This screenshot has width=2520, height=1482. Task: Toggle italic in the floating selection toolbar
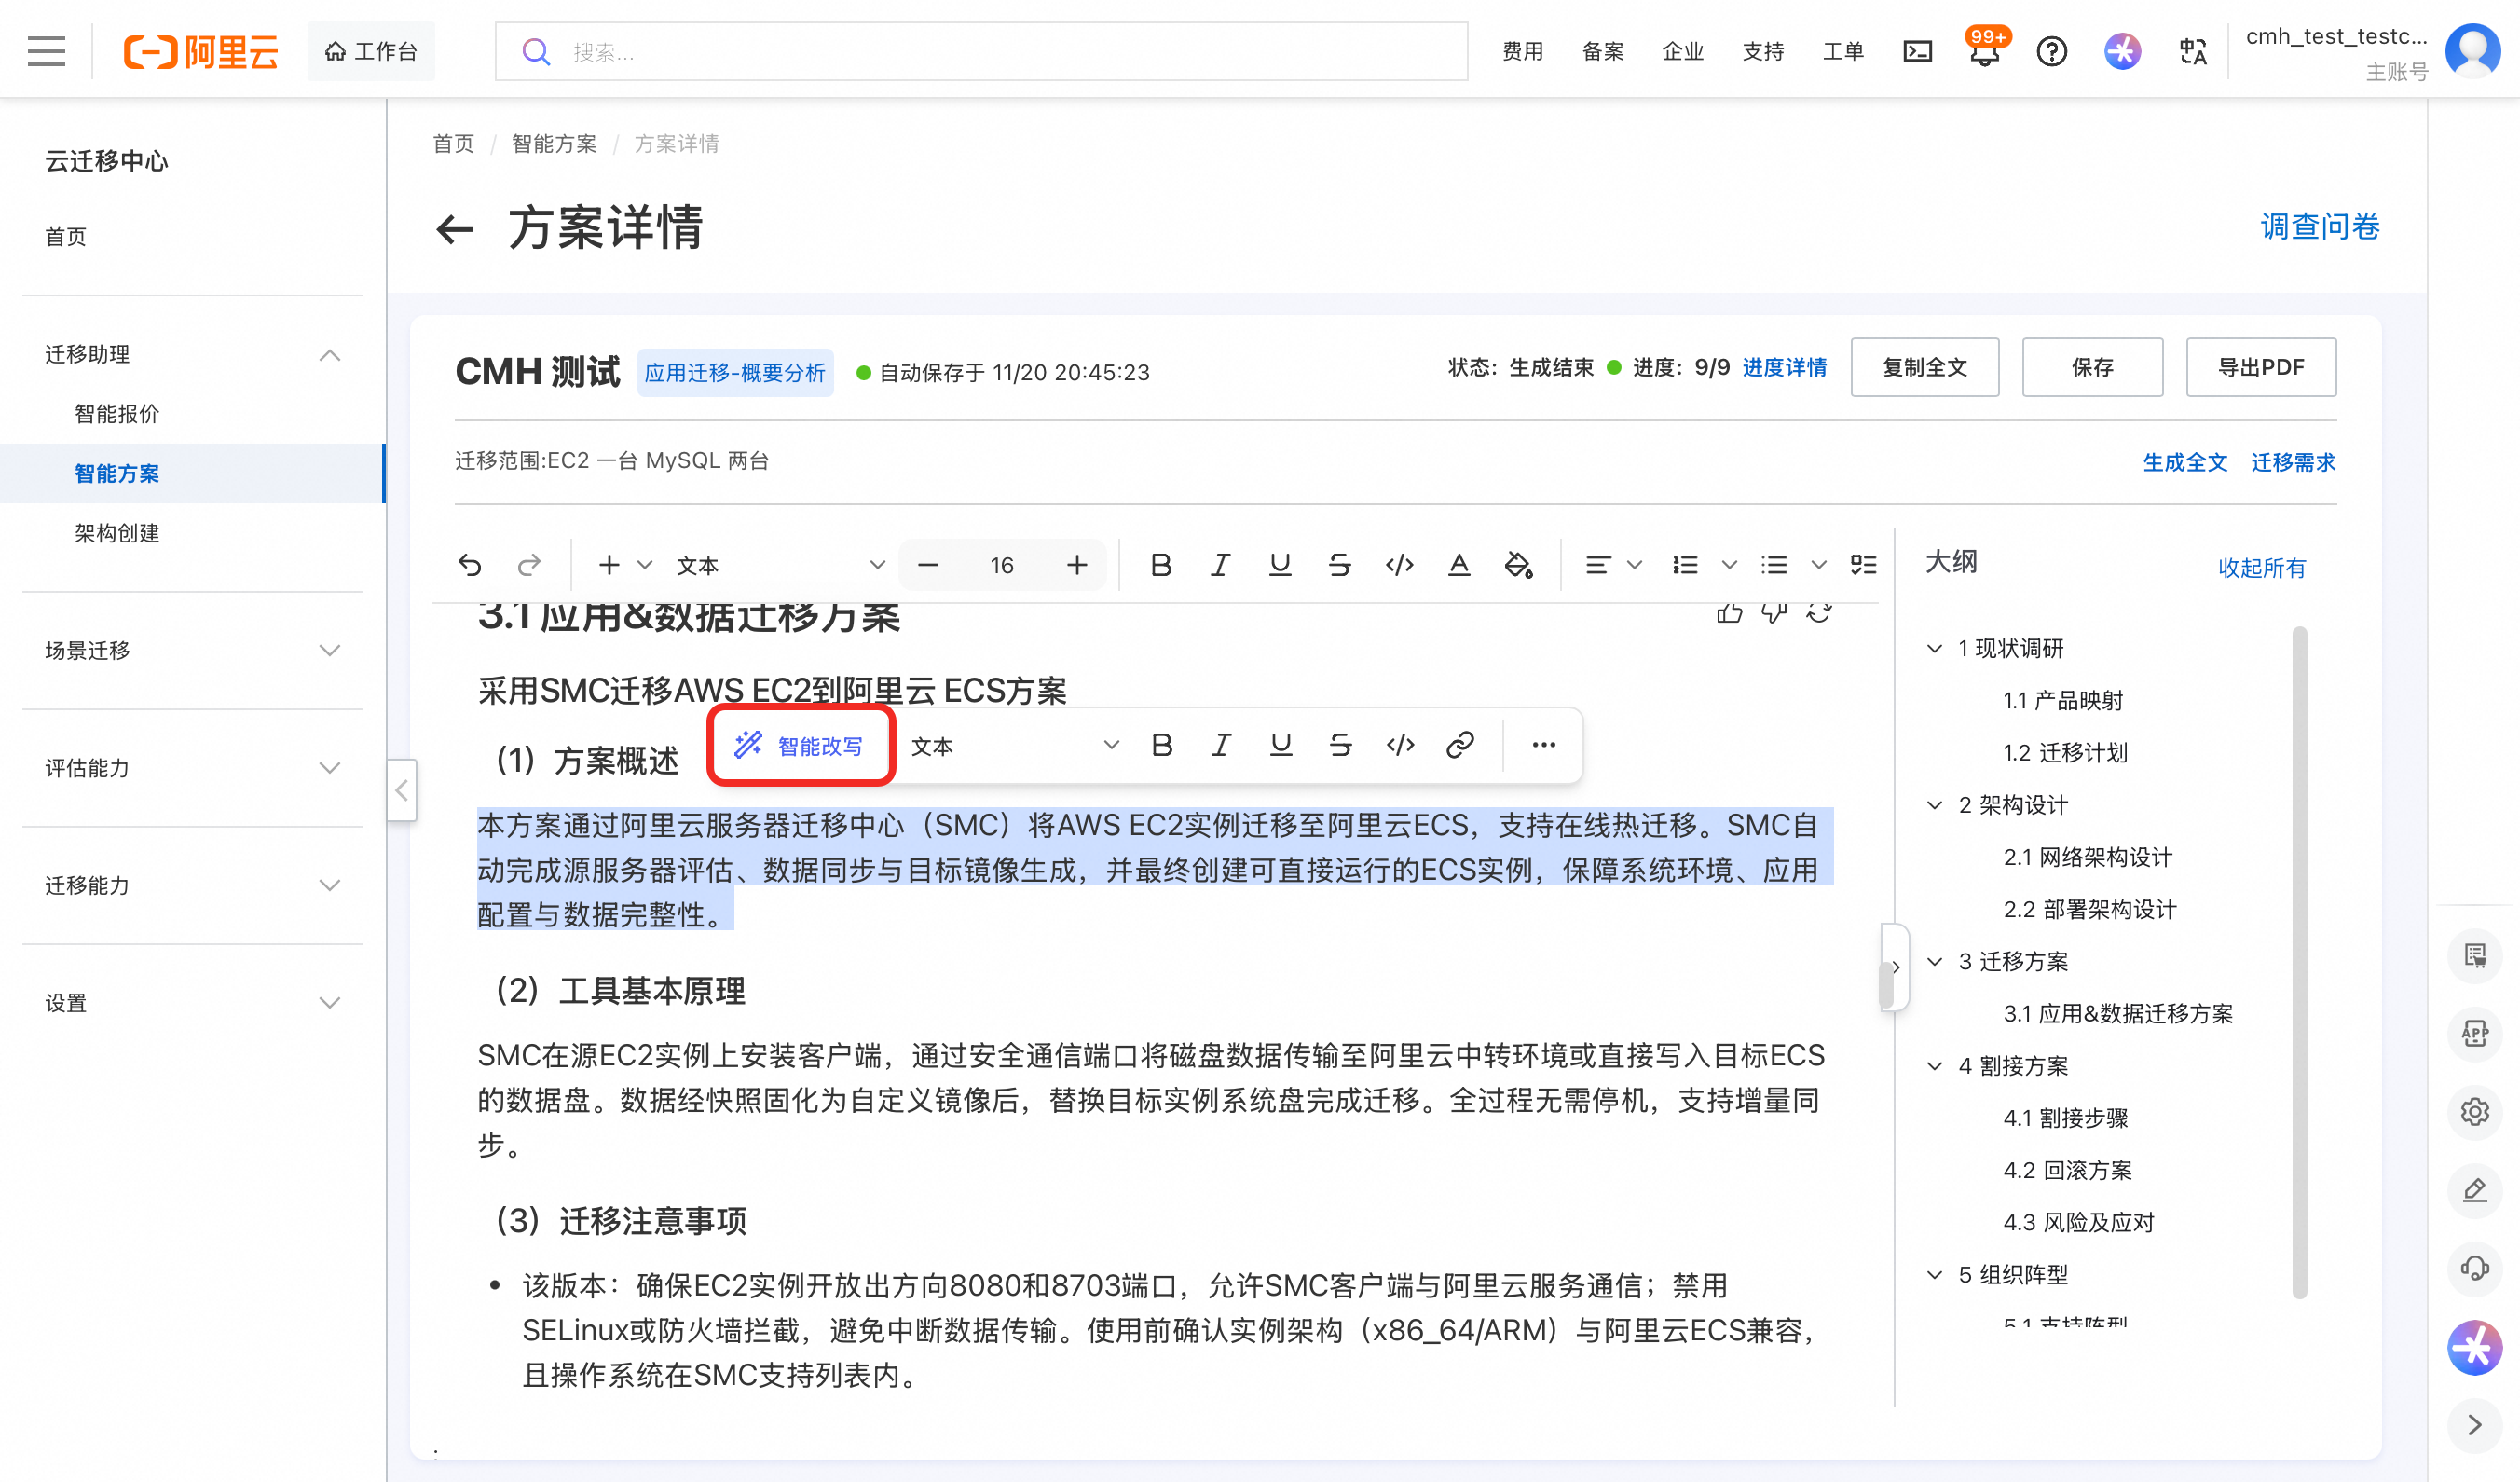pyautogui.click(x=1220, y=745)
